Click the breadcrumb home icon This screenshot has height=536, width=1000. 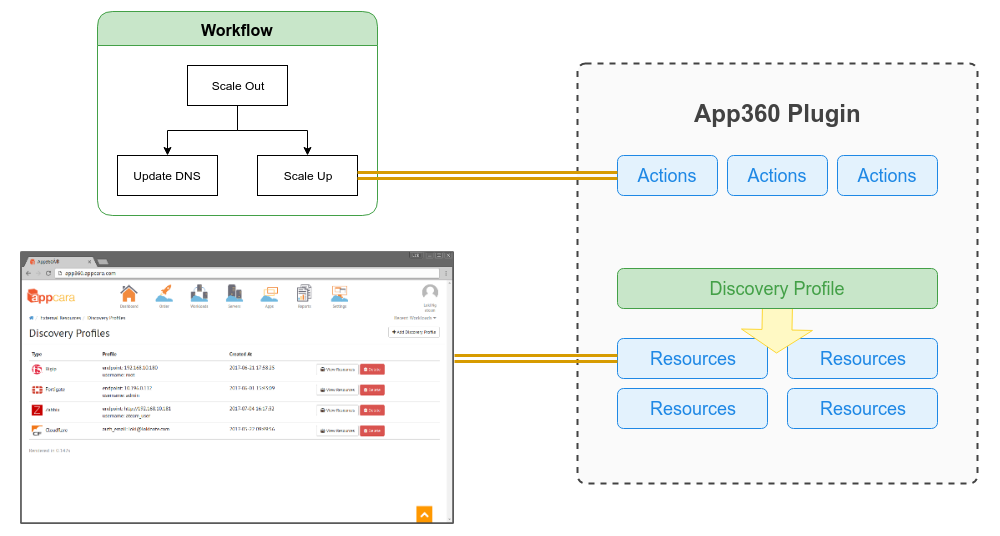(x=31, y=318)
